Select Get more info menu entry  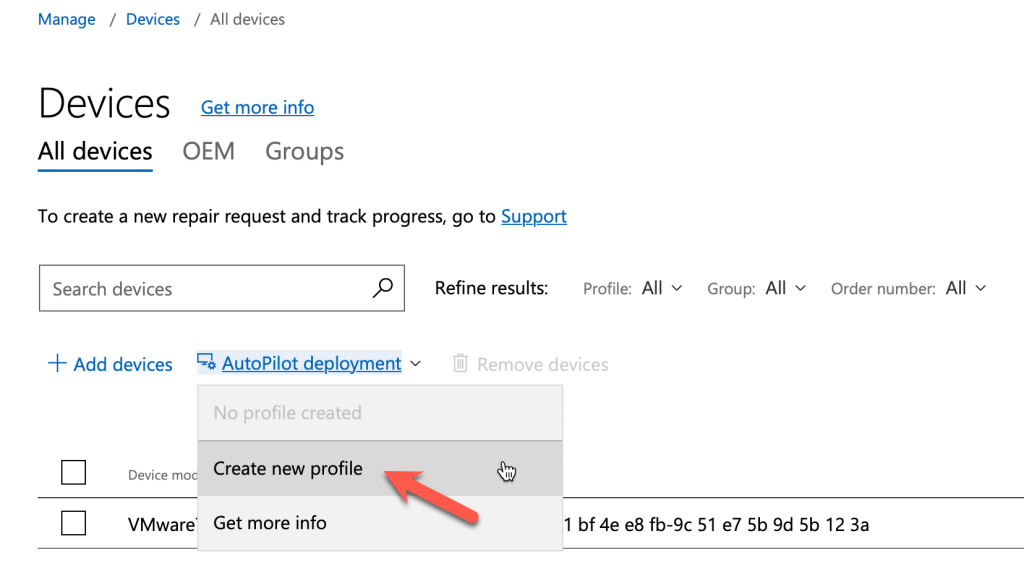270,522
